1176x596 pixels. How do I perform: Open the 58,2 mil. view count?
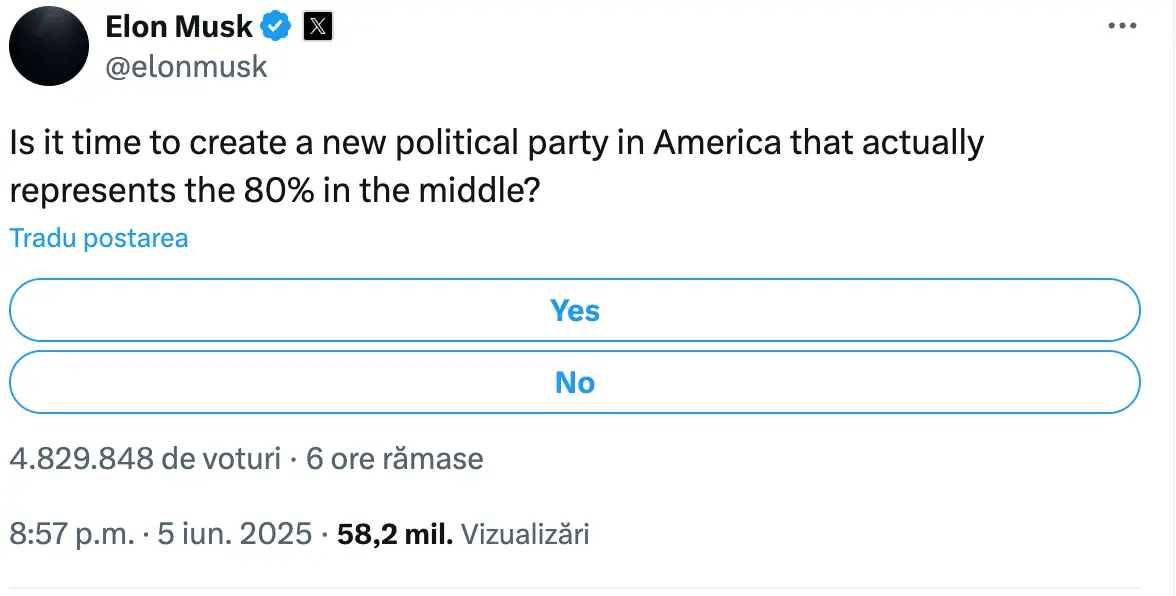click(395, 534)
